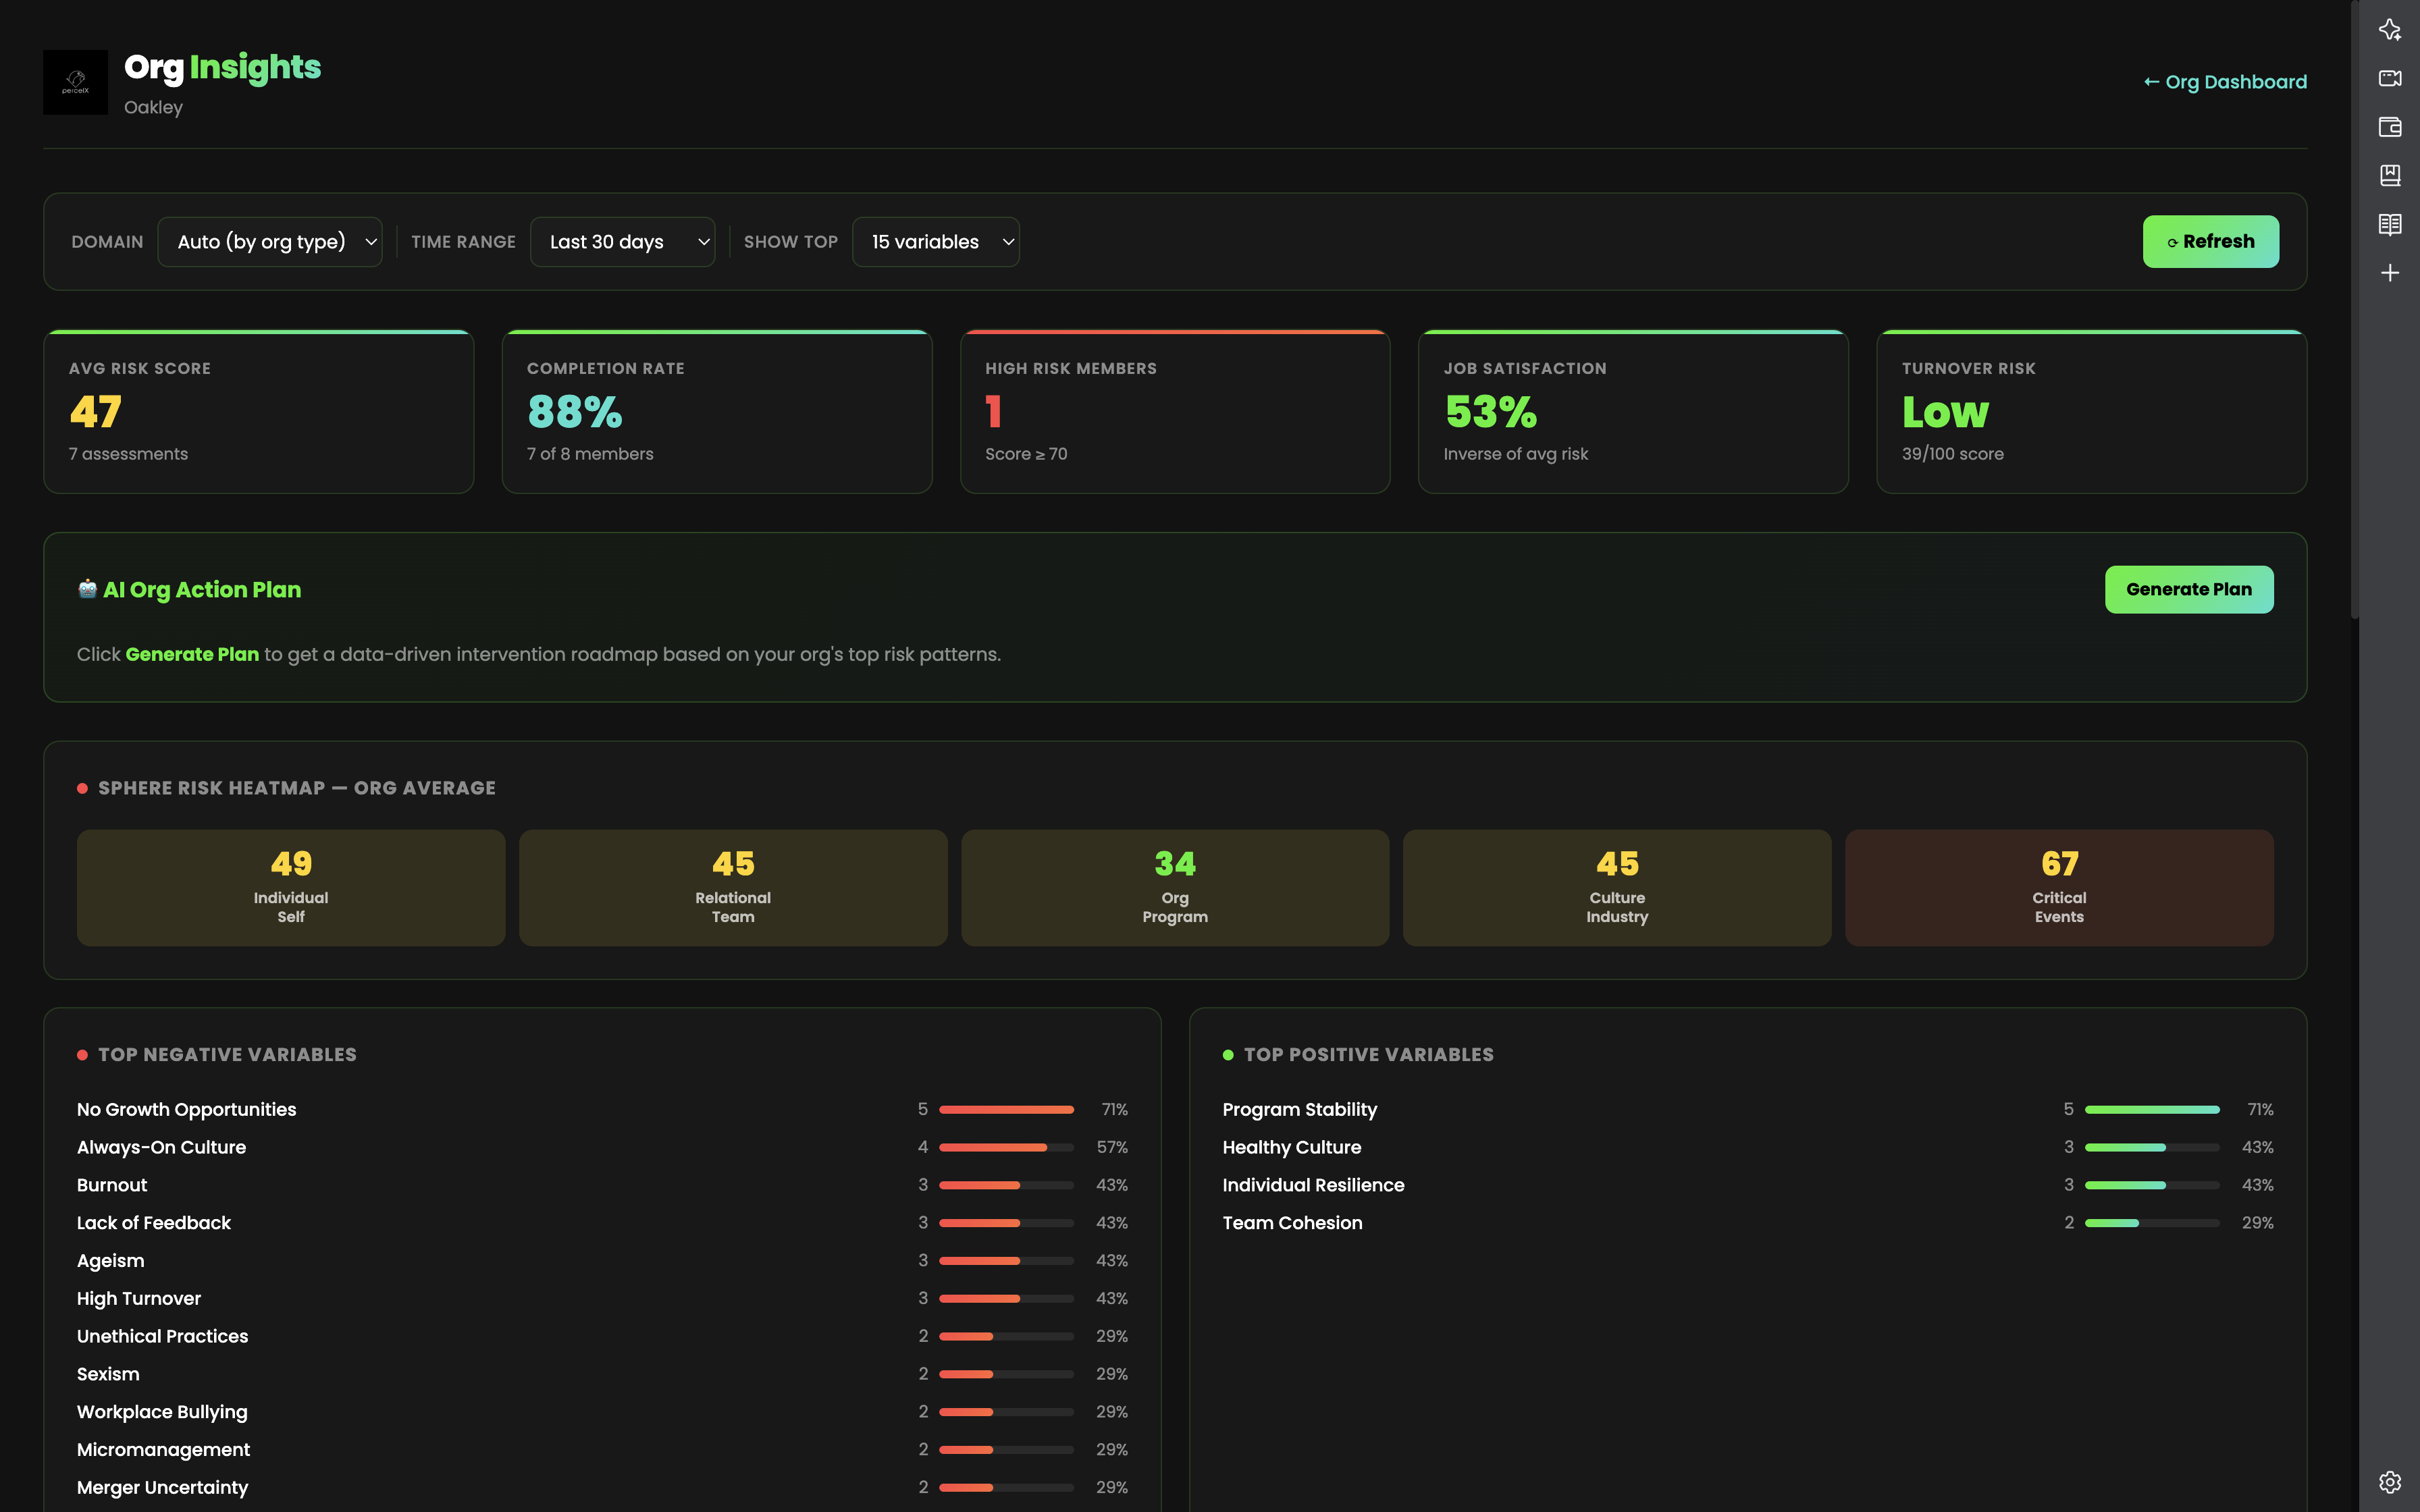Image resolution: width=2420 pixels, height=1512 pixels.
Task: Open the reader view open-book icon
Action: [x=2389, y=224]
